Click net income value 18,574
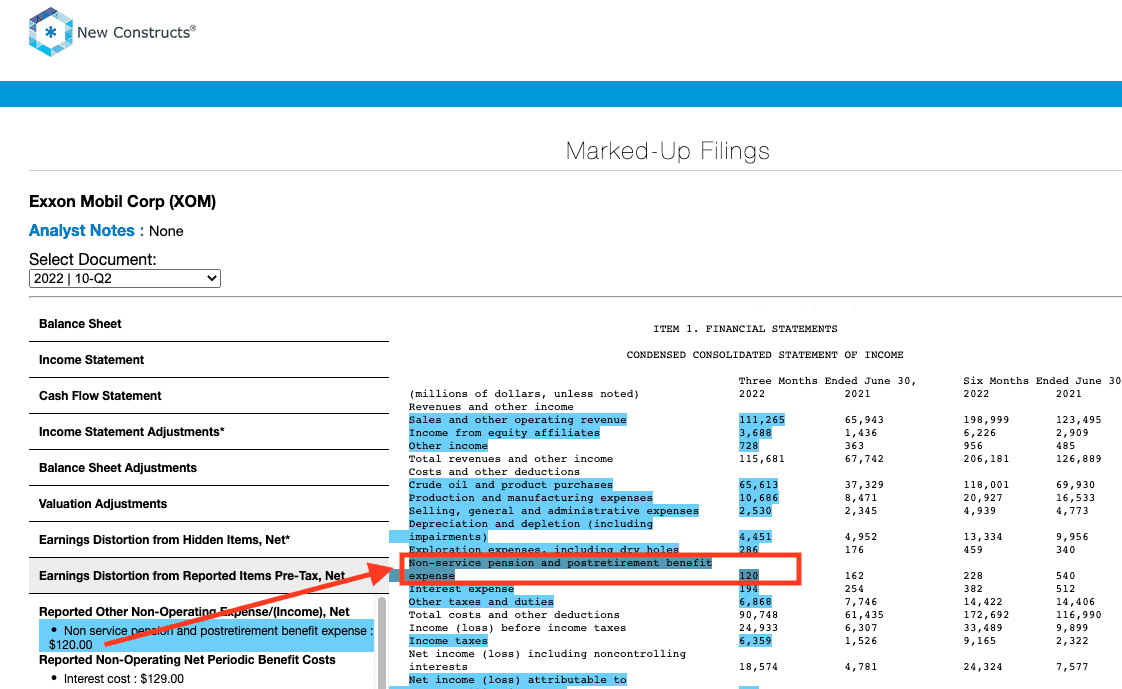The image size is (1122, 689). [758, 667]
